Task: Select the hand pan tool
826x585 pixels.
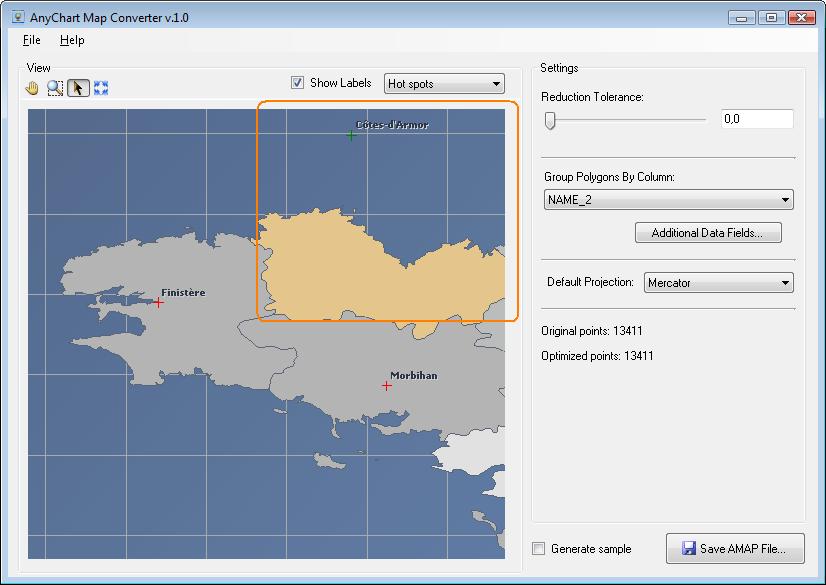Action: [x=33, y=88]
